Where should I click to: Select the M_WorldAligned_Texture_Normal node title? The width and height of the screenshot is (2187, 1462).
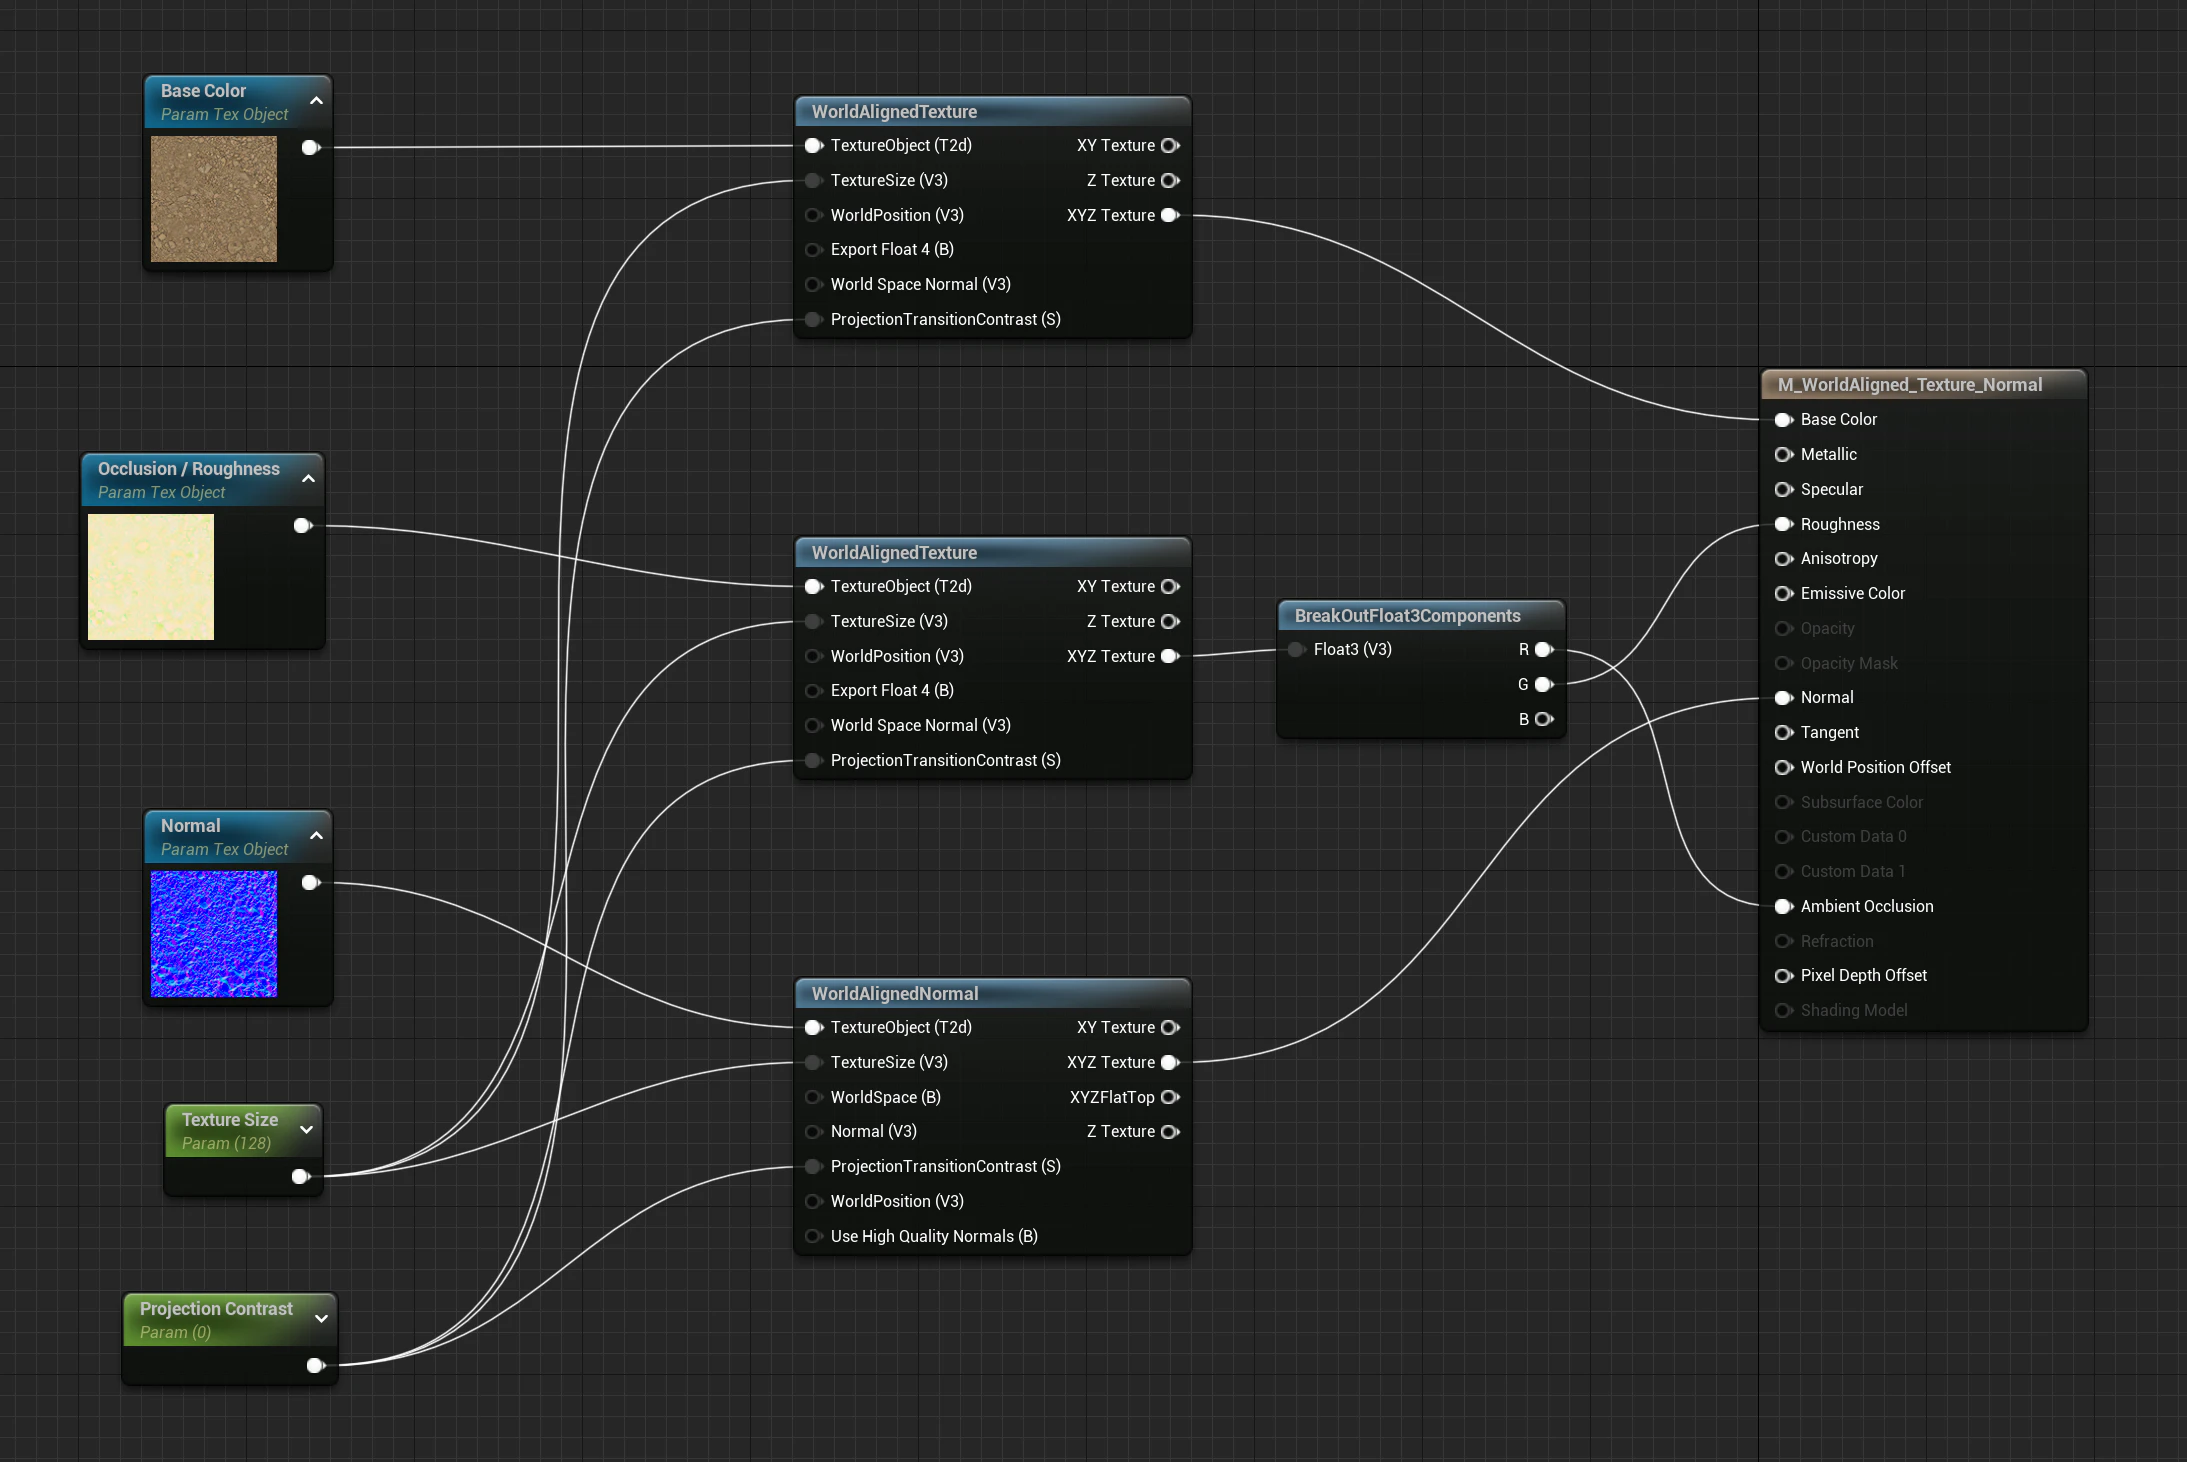pyautogui.click(x=1910, y=385)
